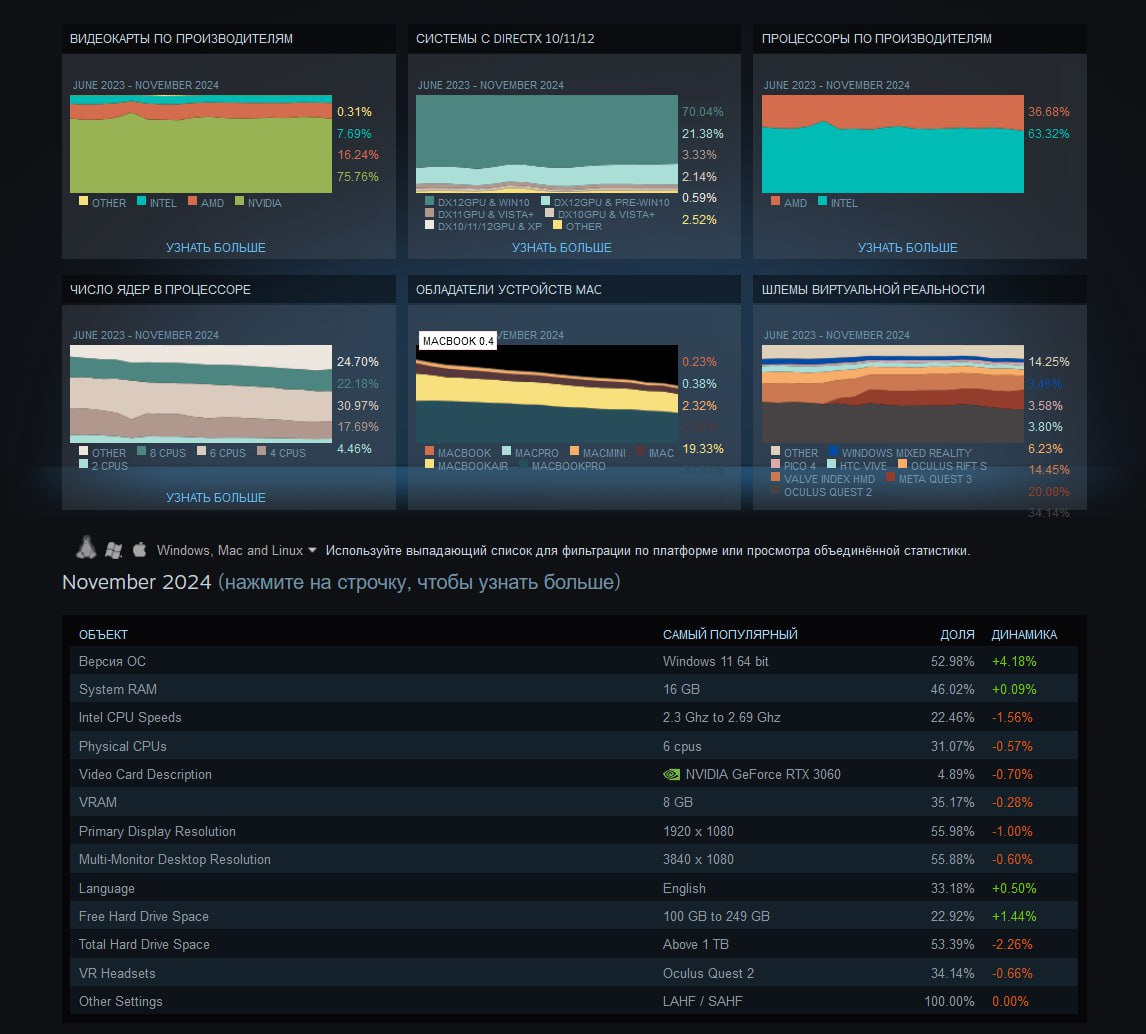Expand the VRAM row
The image size is (1146, 1034).
tap(574, 802)
